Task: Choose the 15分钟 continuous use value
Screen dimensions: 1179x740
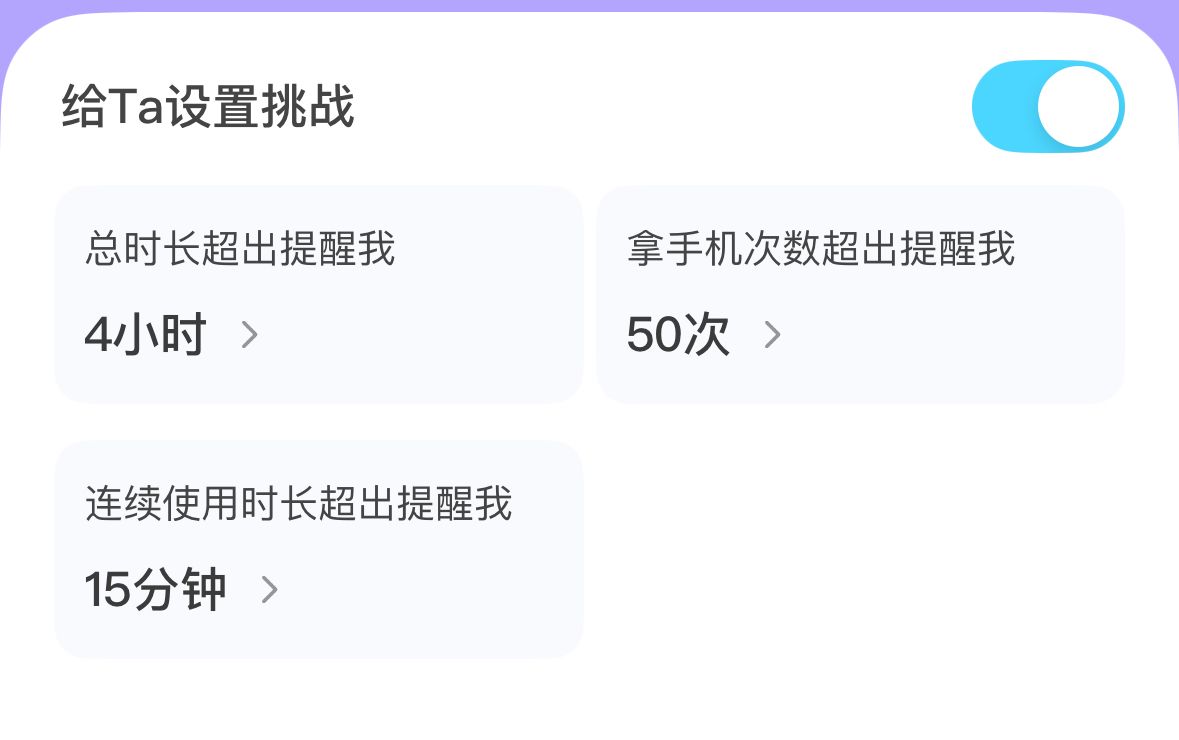Action: click(155, 590)
